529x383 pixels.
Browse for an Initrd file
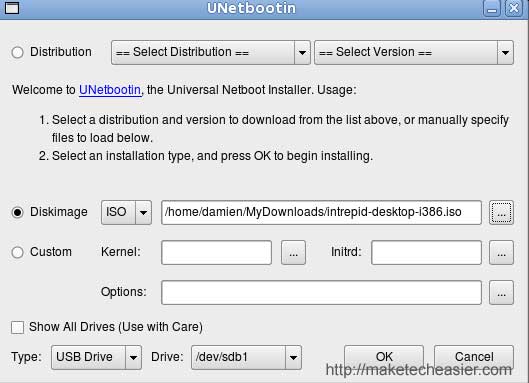coord(501,252)
